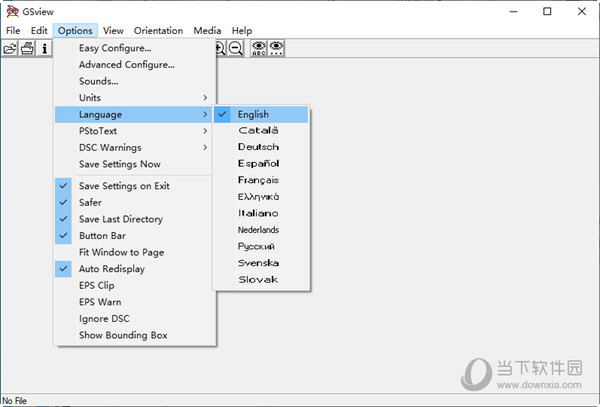Screen dimensions: 600x407
Task: Click the zoom out magnifier icon
Action: [236, 49]
